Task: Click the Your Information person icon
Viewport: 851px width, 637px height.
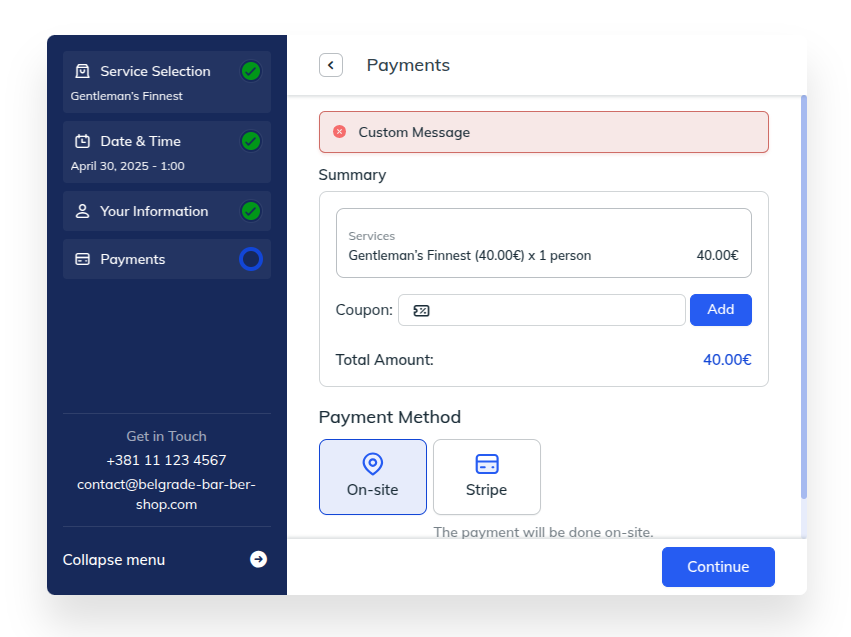Action: tap(82, 211)
